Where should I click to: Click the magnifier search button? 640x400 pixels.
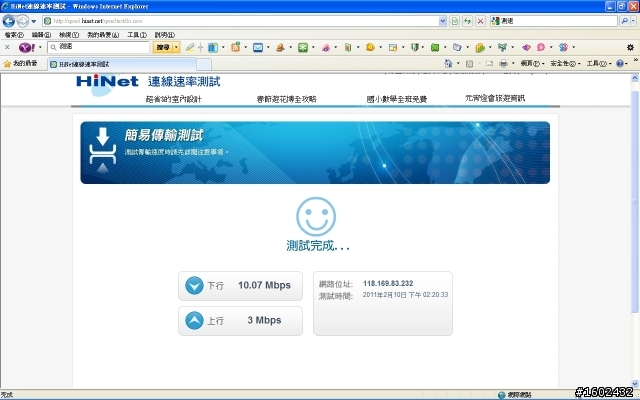click(x=624, y=21)
